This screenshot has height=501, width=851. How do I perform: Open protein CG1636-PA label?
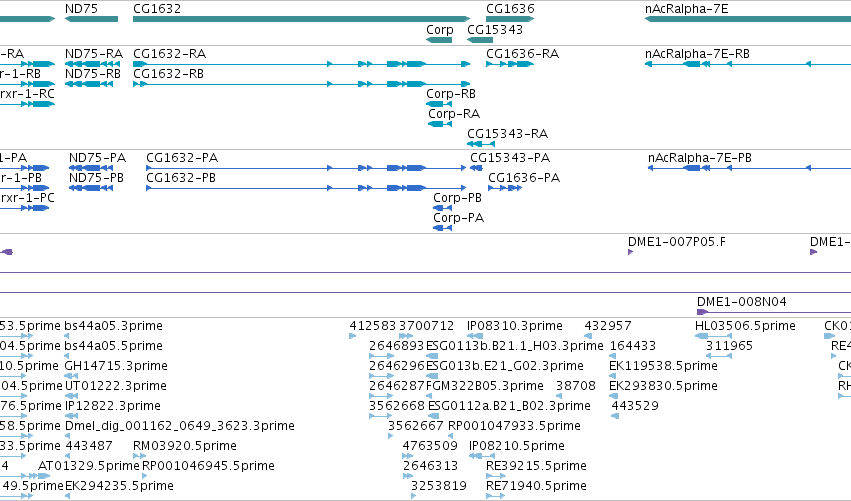pyautogui.click(x=524, y=178)
